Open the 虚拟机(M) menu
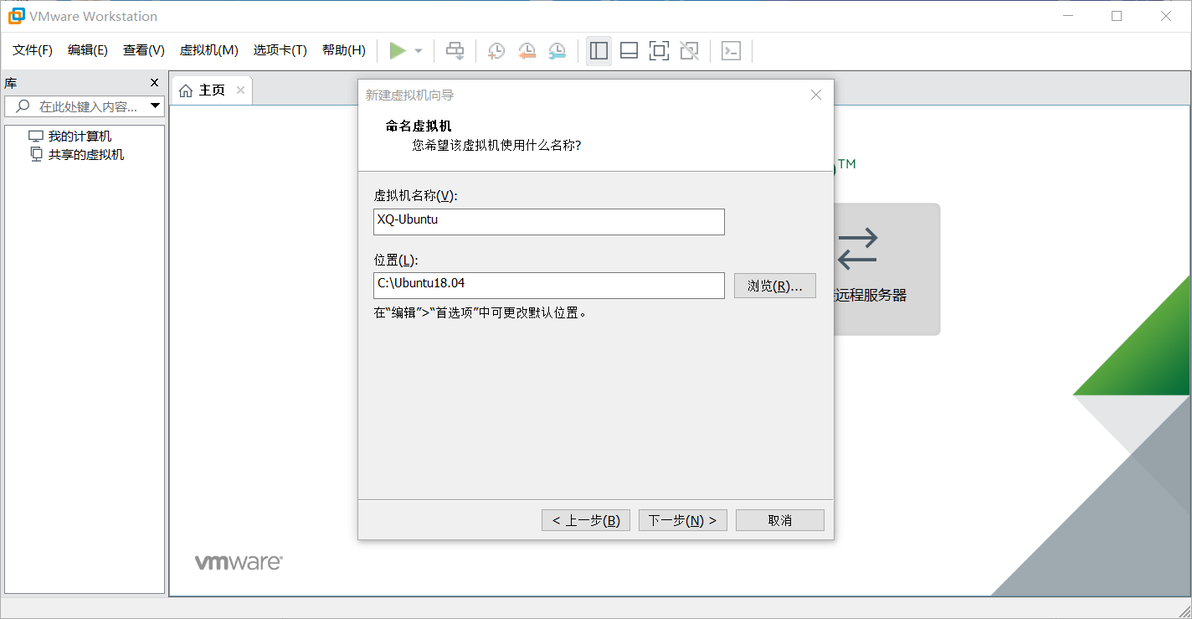 [209, 50]
